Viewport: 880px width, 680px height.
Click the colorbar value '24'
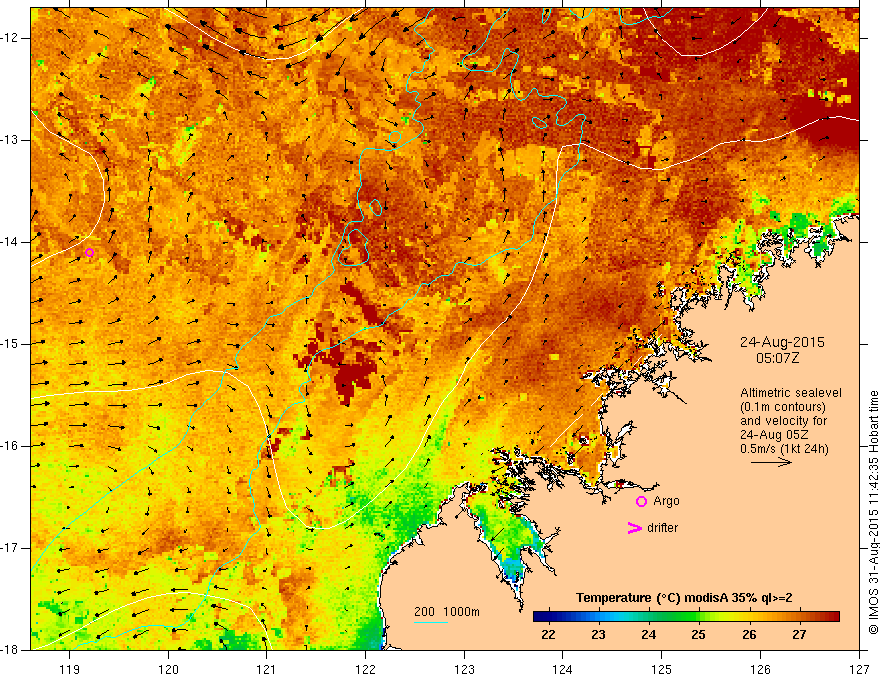coord(649,635)
